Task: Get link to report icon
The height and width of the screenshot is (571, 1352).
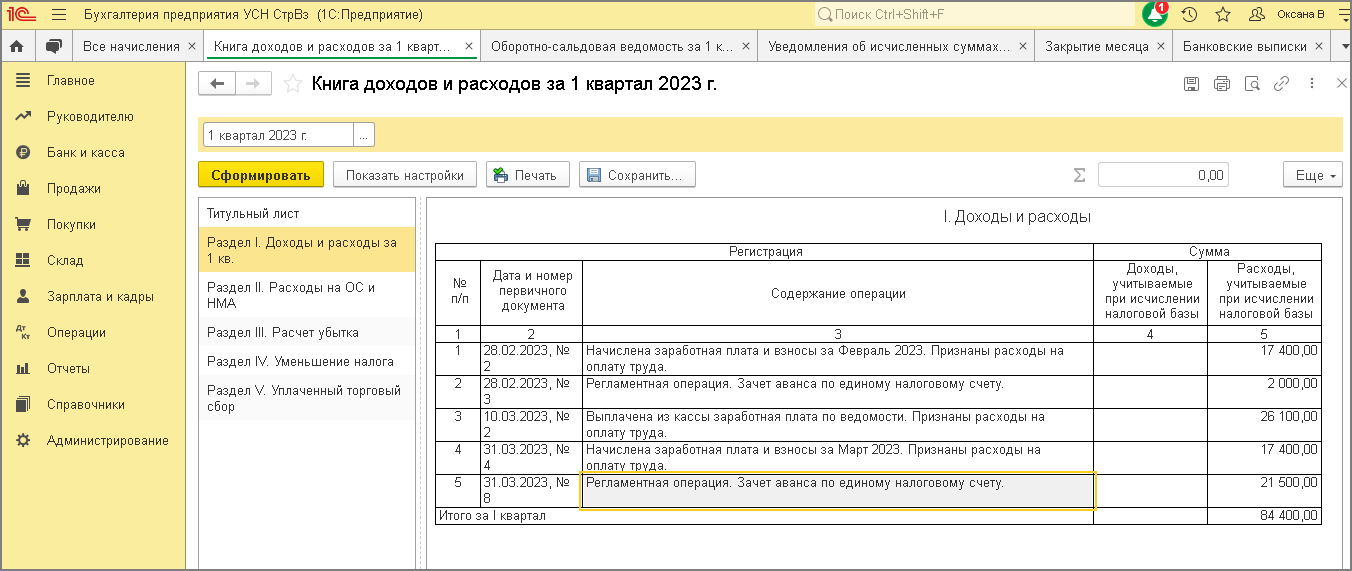Action: pos(1281,84)
